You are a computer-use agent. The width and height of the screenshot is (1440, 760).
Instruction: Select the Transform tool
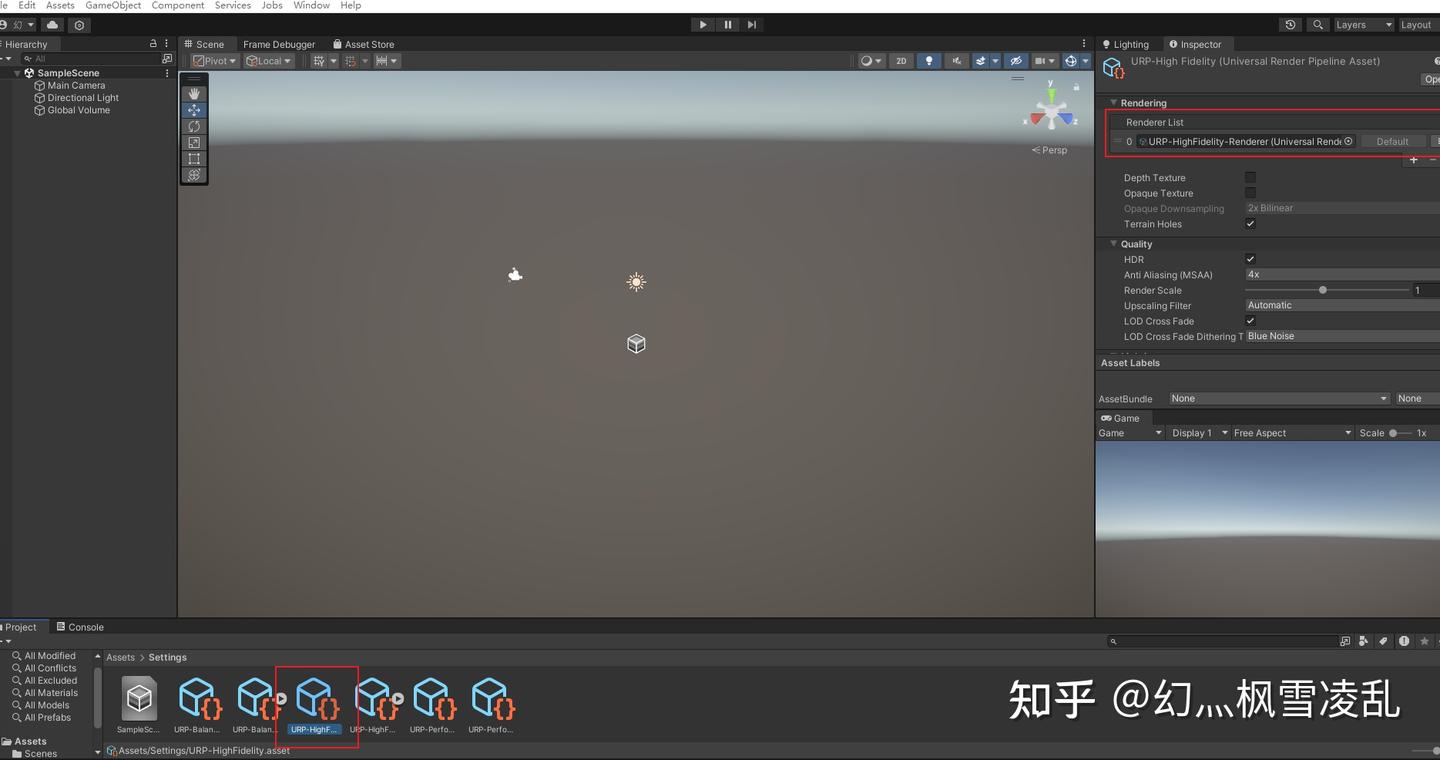point(194,175)
